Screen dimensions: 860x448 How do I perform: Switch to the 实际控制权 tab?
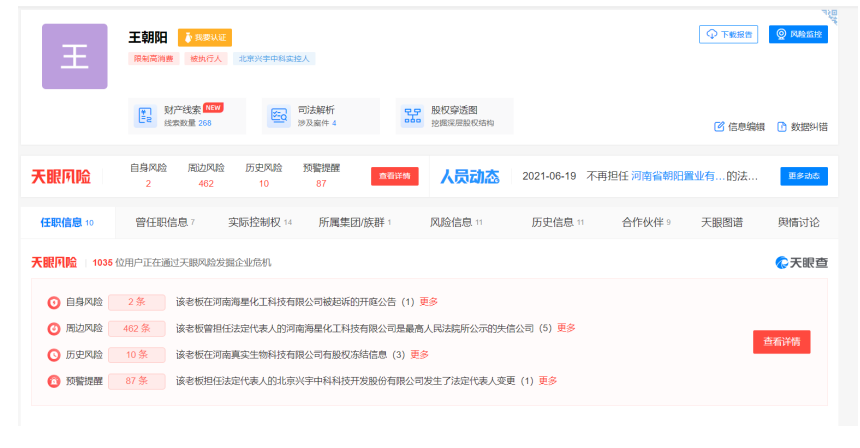tap(260, 222)
